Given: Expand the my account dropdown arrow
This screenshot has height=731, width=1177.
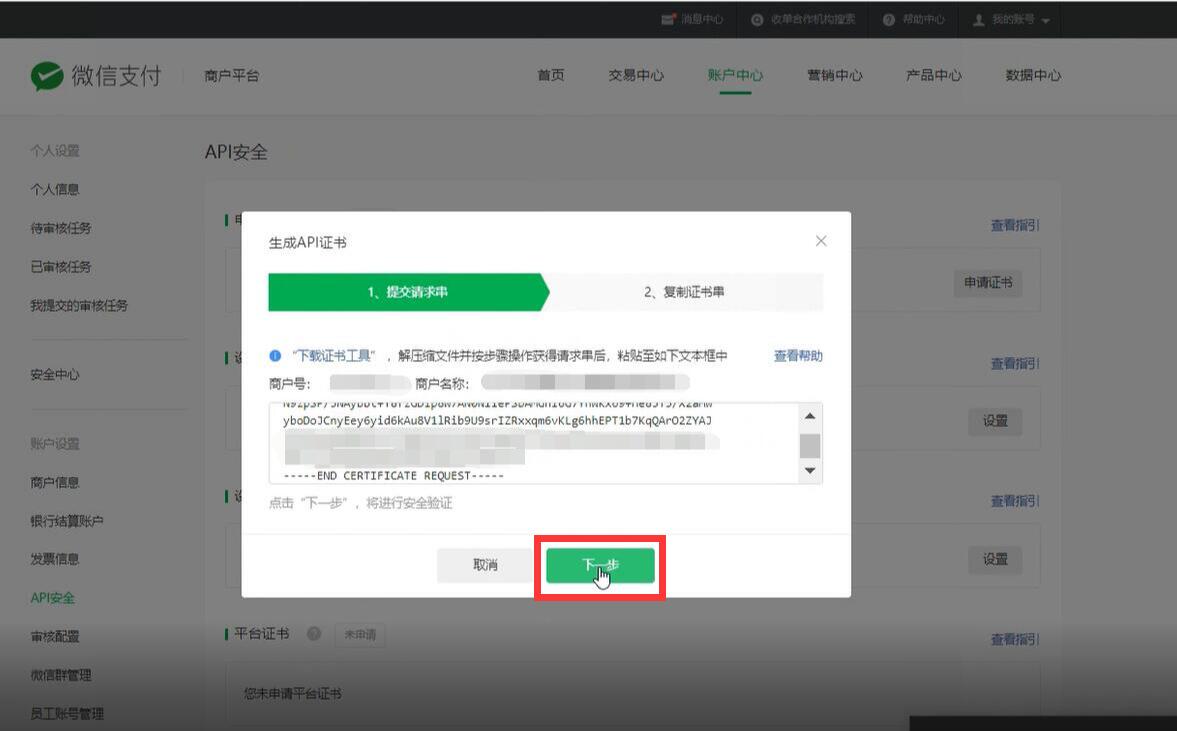Looking at the screenshot, I should coord(1046,21).
